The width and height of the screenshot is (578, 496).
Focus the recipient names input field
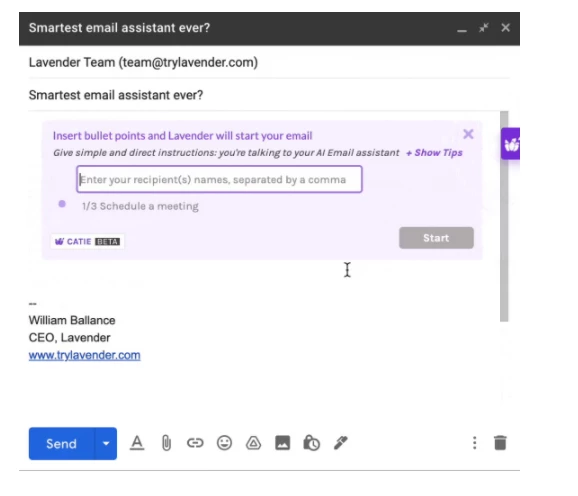point(219,179)
